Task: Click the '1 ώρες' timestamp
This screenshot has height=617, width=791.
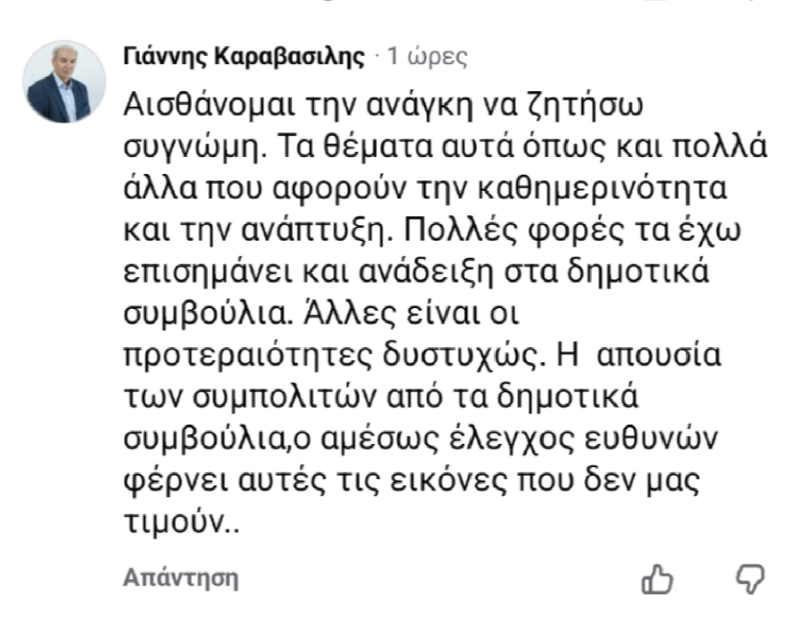Action: coord(427,56)
